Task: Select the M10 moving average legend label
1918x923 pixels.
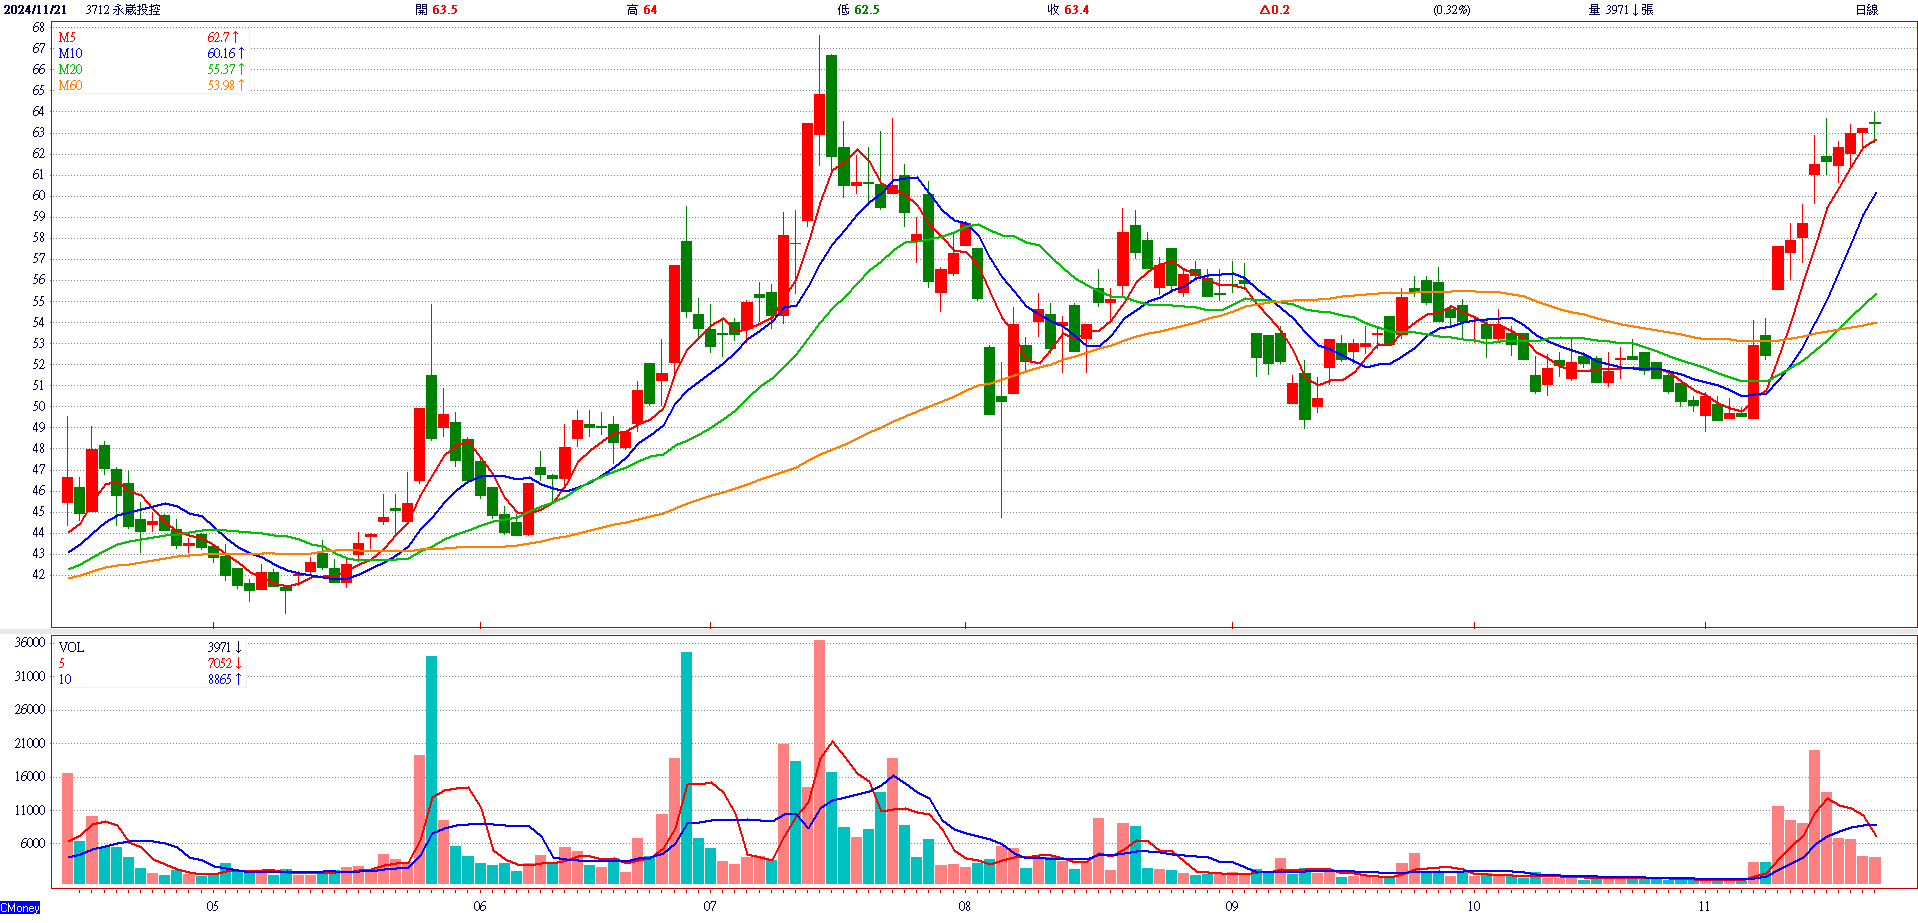Action: (70, 53)
